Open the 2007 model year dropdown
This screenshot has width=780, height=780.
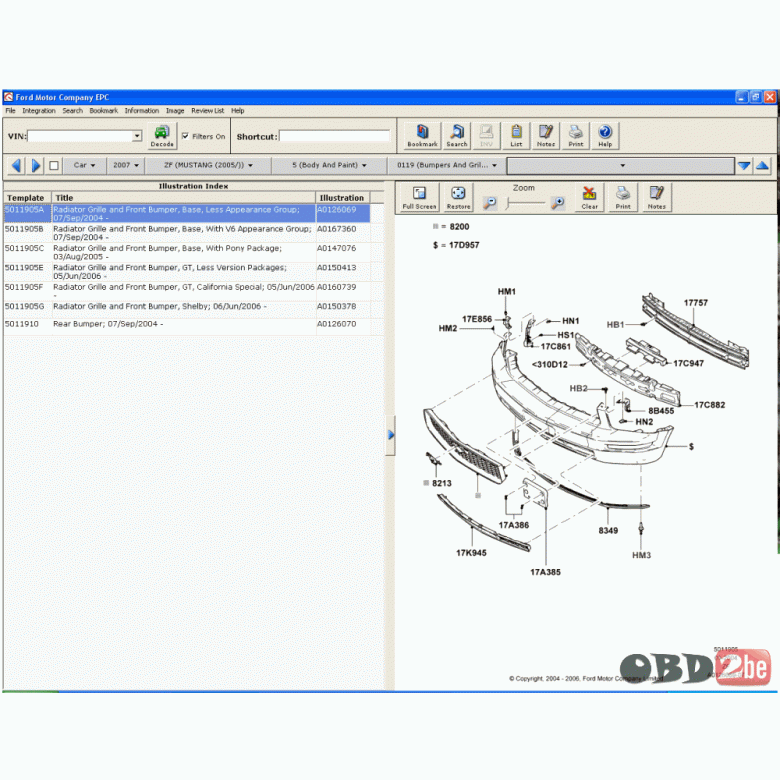coord(126,165)
